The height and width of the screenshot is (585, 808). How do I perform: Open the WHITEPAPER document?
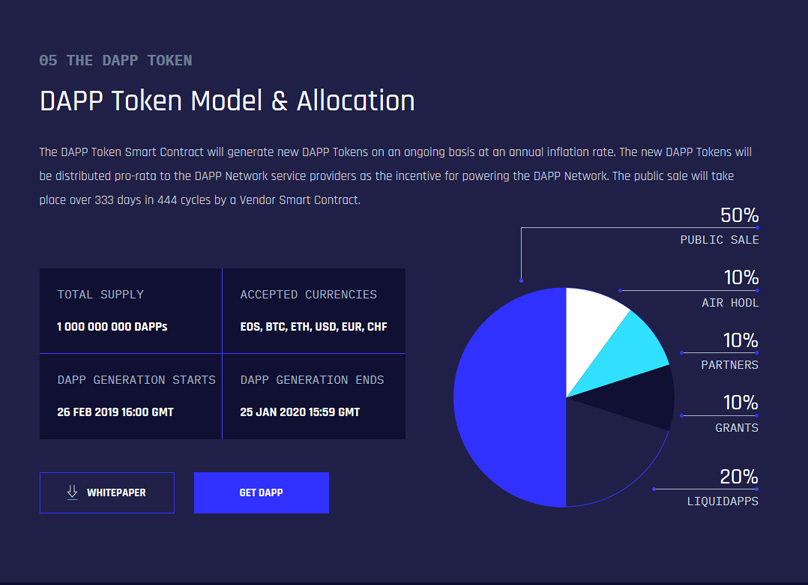tap(107, 492)
